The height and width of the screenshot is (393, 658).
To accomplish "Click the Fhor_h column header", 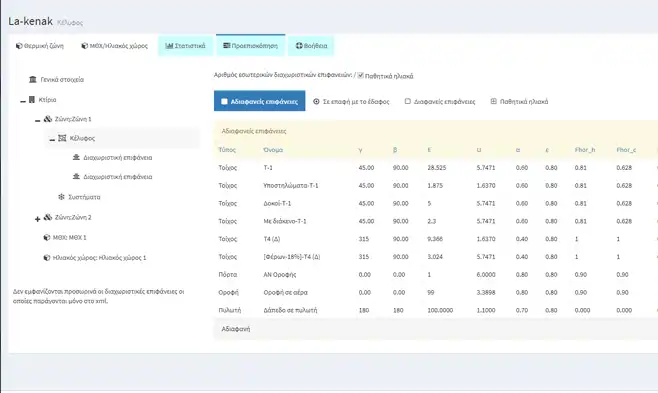I will 585,150.
